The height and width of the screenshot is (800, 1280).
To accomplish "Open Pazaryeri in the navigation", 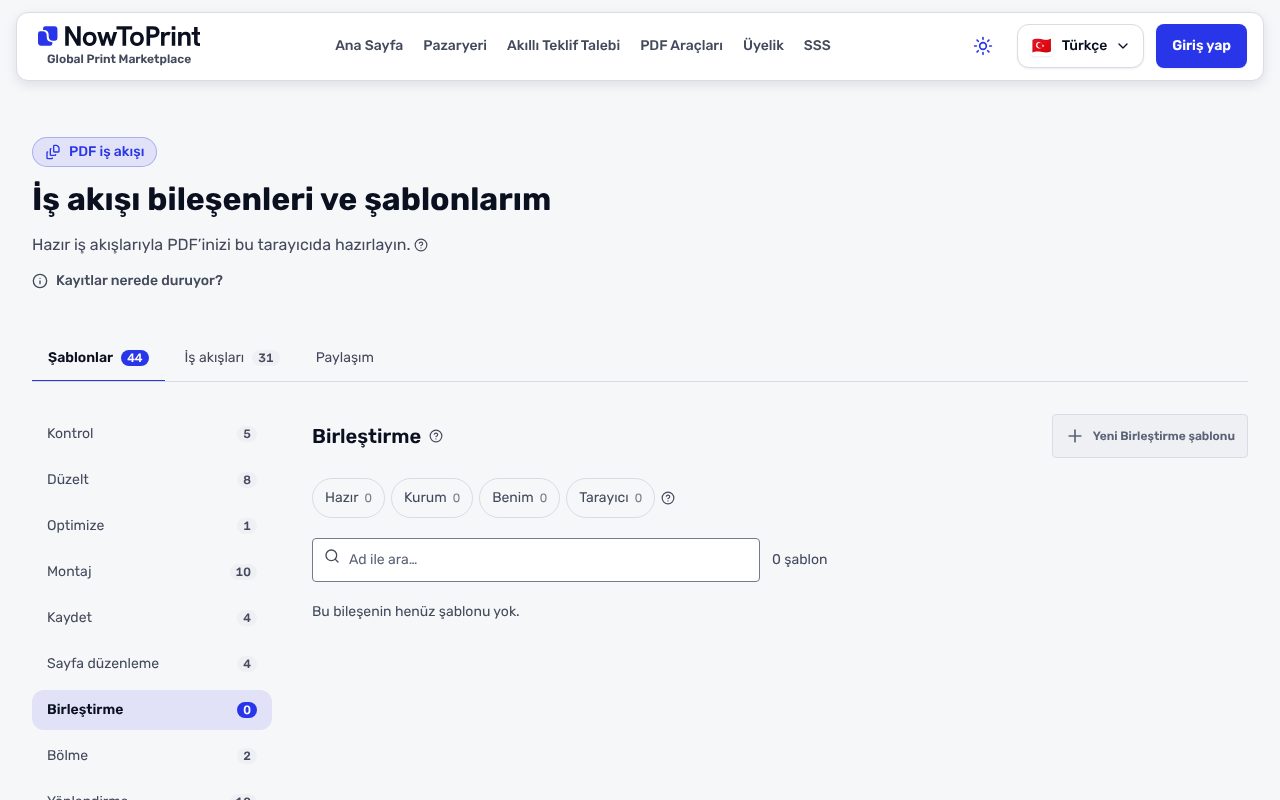I will click(x=455, y=45).
